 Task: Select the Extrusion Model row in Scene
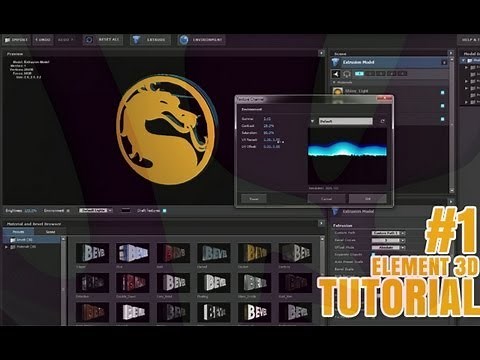tap(389, 62)
